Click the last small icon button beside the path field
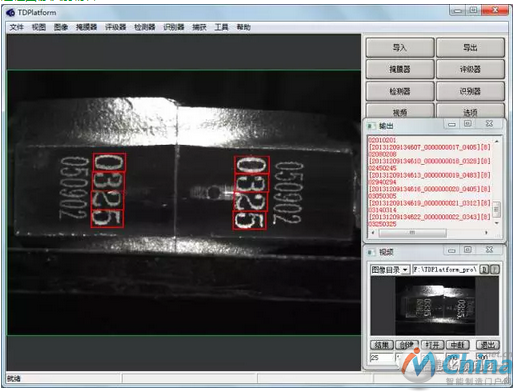This screenshot has height=392, width=515. [495, 269]
